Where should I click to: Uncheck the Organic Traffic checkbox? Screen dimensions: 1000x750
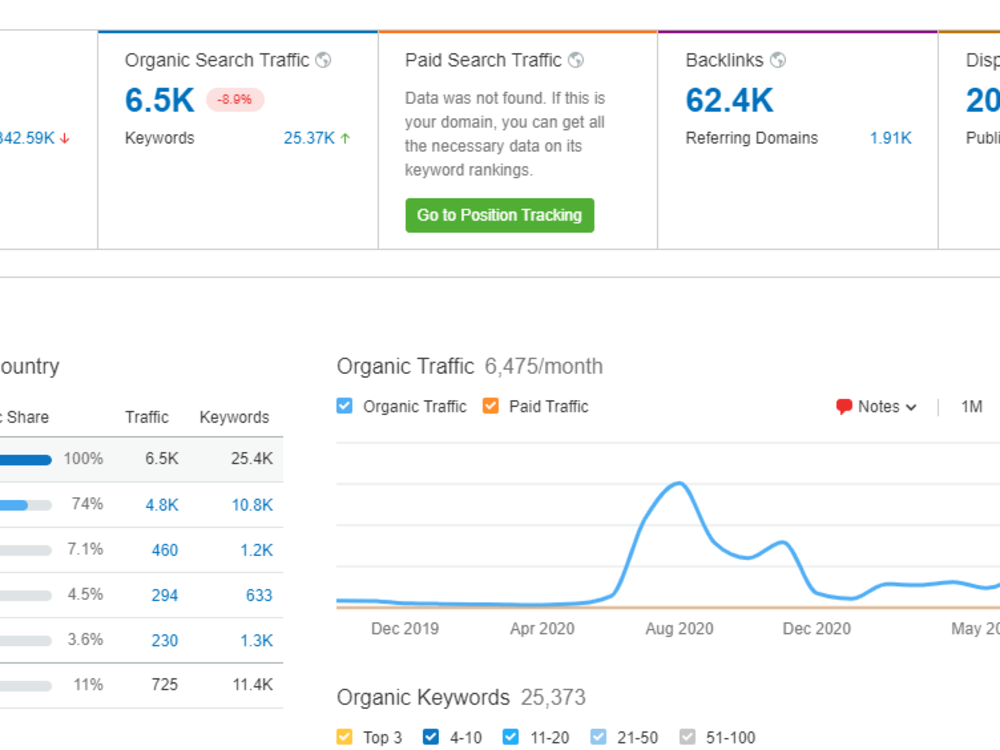tap(344, 406)
